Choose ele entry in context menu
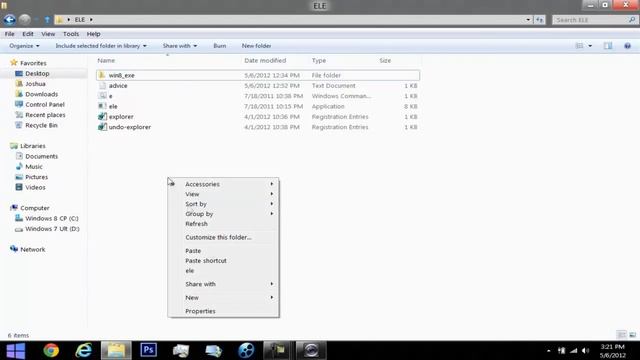Viewport: 640px width, 360px height. click(223, 271)
